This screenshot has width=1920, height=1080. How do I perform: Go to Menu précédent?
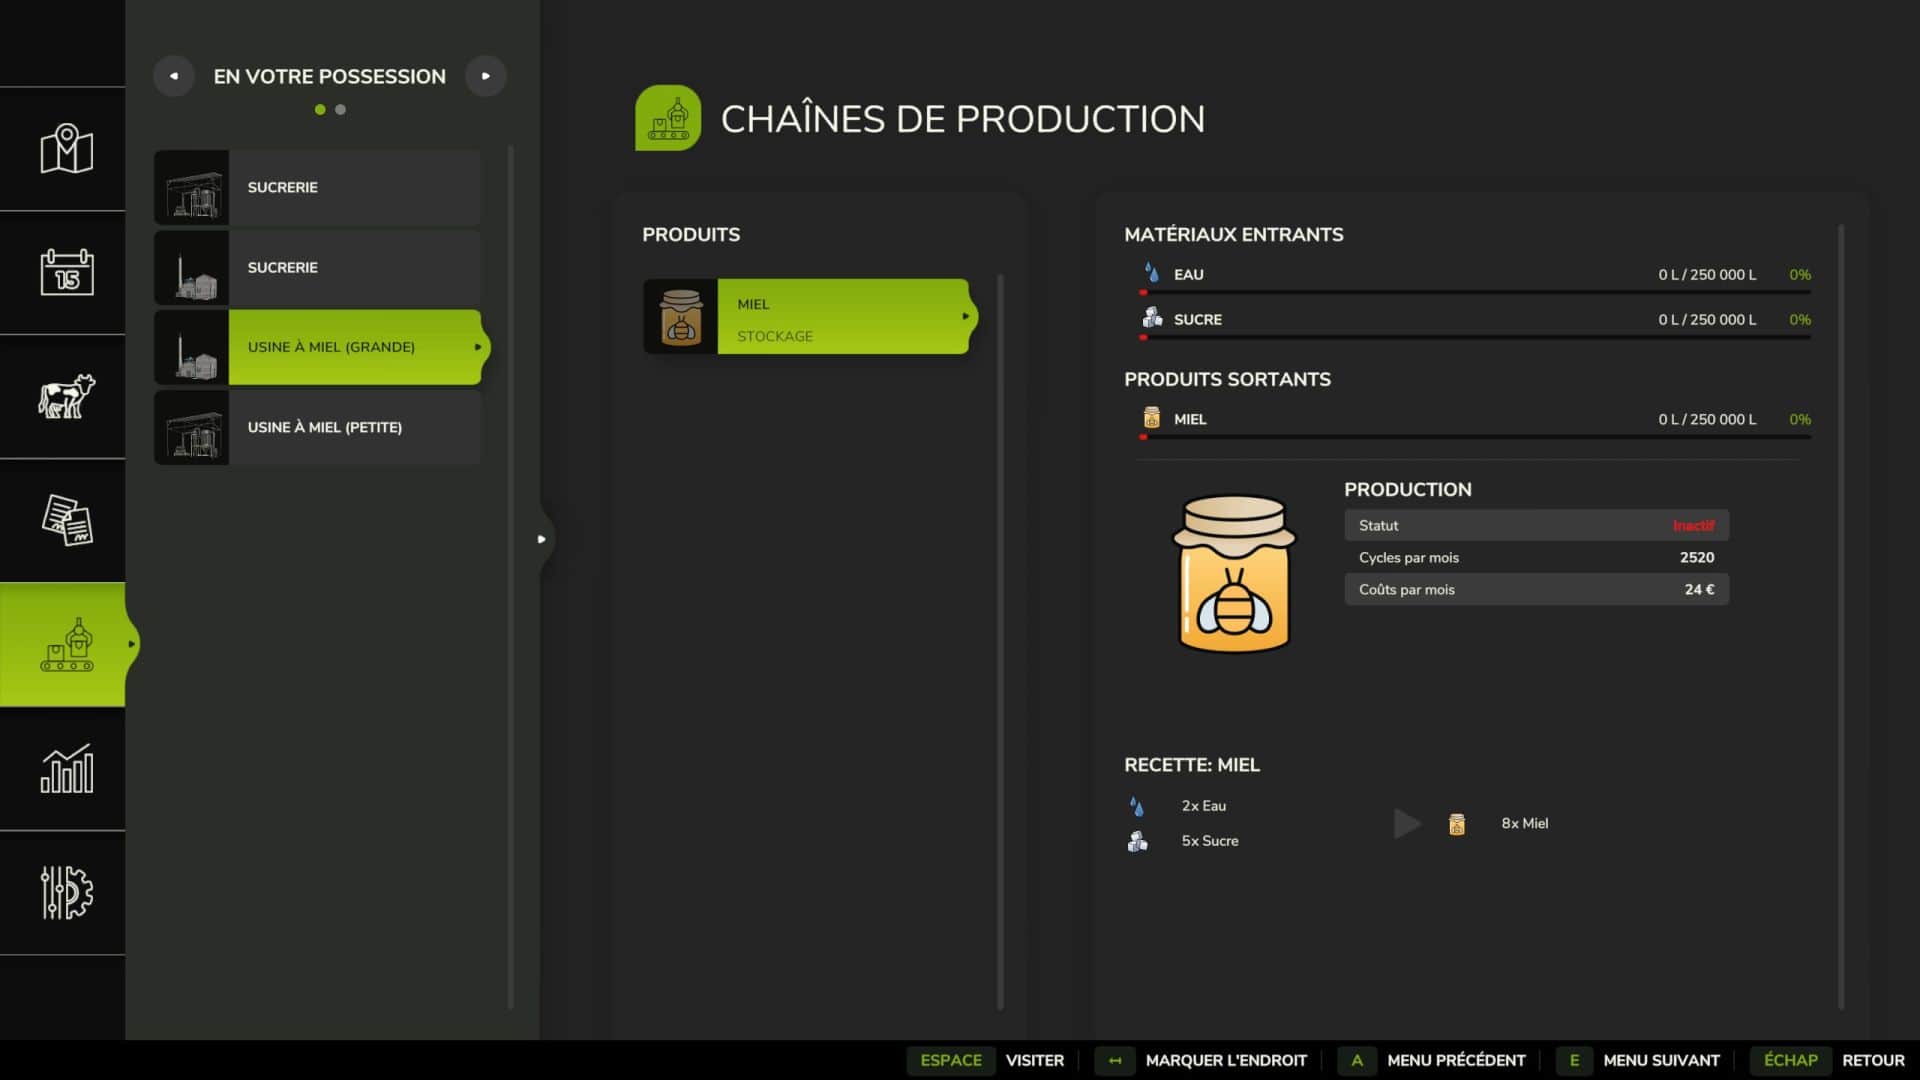point(1455,1060)
